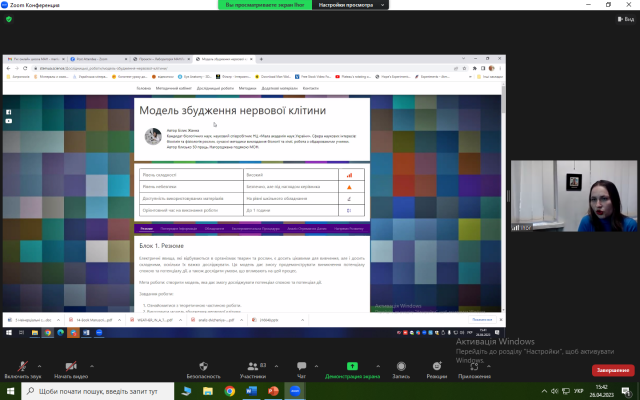The width and height of the screenshot is (640, 400).
Task: Click the green encryption shield icon
Action: (9, 19)
